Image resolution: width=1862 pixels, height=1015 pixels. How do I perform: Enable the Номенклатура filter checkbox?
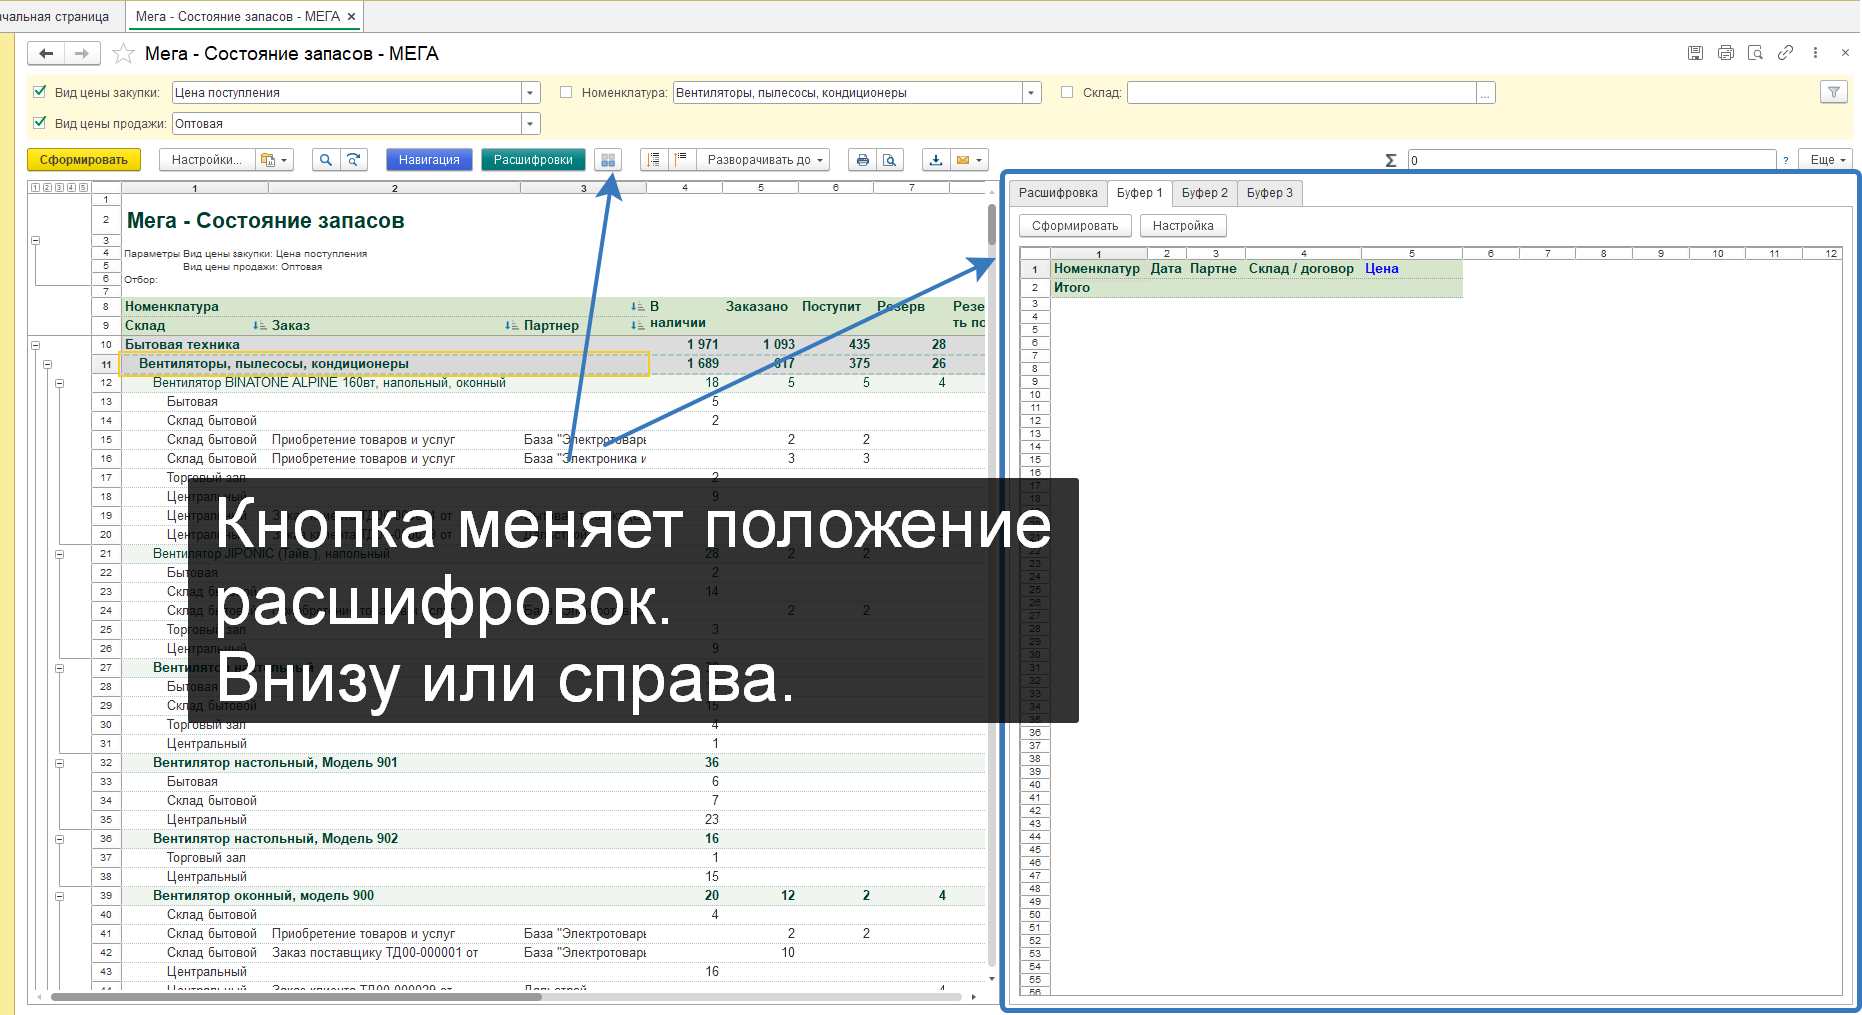click(566, 92)
